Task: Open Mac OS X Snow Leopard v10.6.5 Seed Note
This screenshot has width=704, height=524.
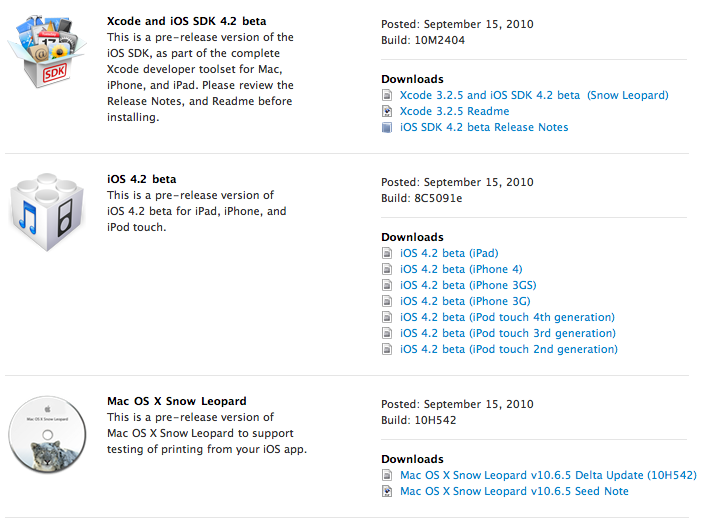Action: [514, 491]
